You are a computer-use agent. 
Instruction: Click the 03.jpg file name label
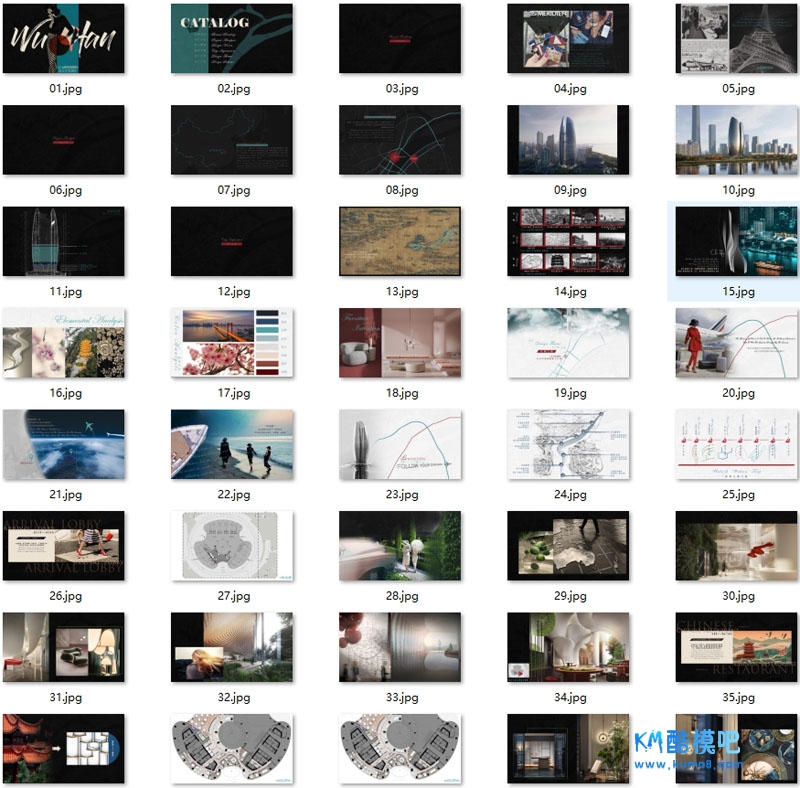pos(401,89)
